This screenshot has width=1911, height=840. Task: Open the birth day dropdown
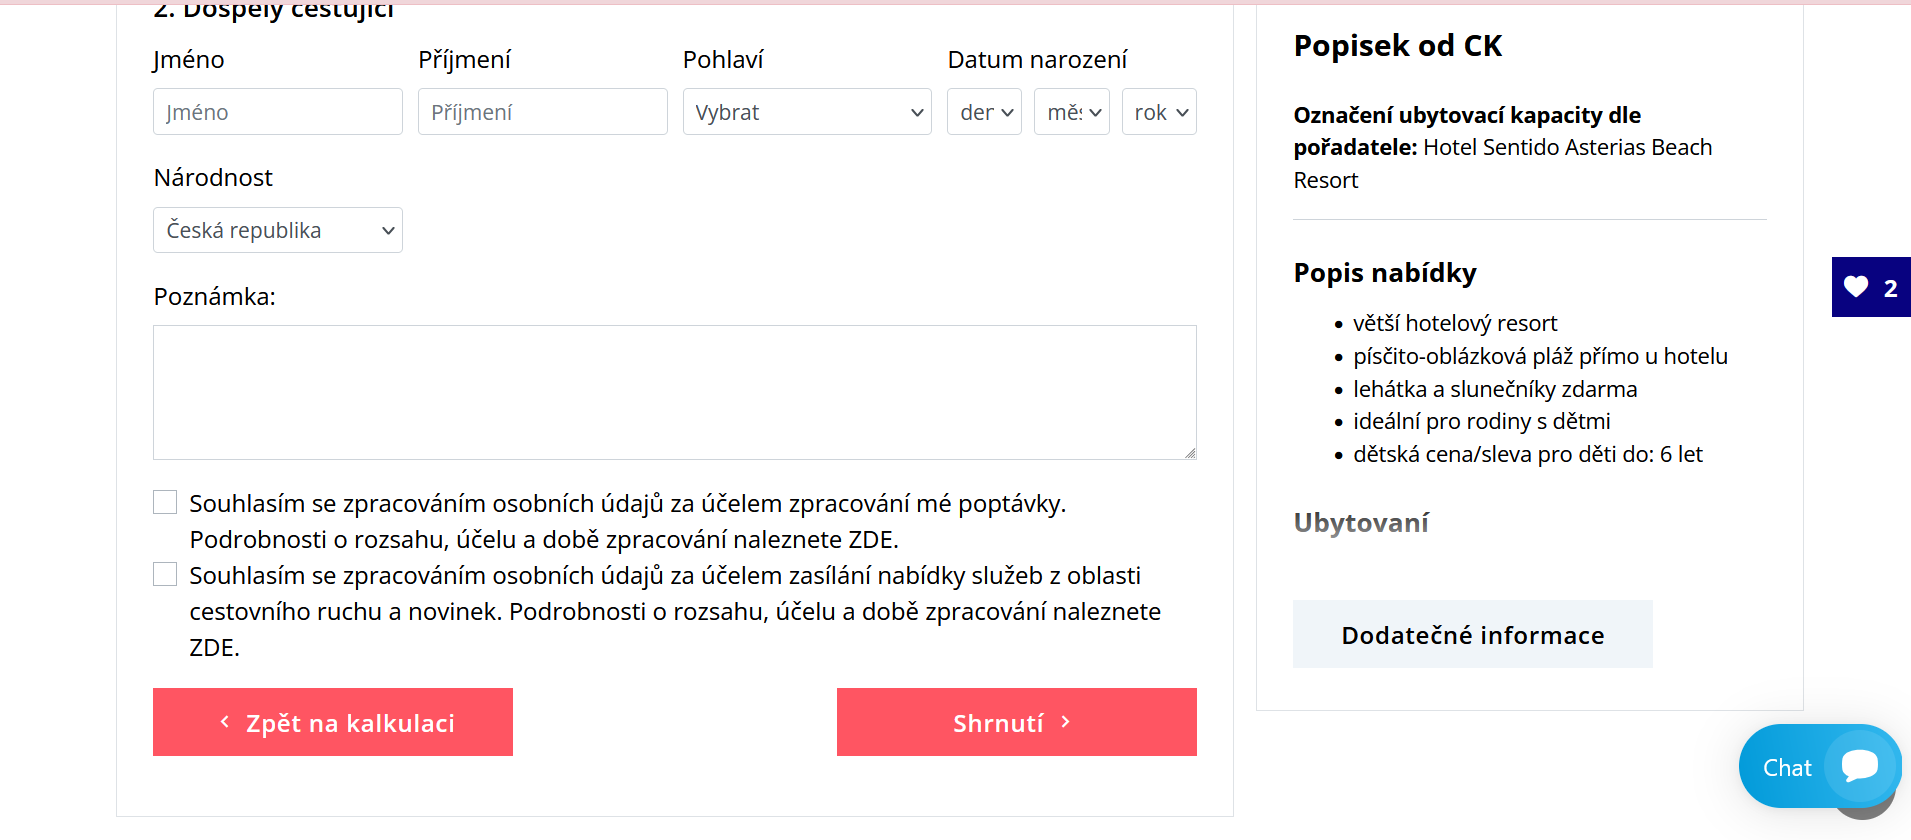pos(984,112)
